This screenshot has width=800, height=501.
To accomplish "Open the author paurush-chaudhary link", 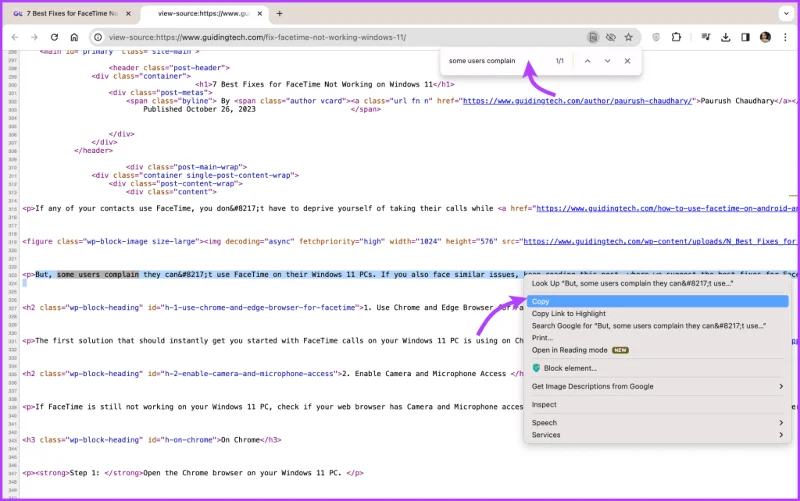I will pos(578,101).
